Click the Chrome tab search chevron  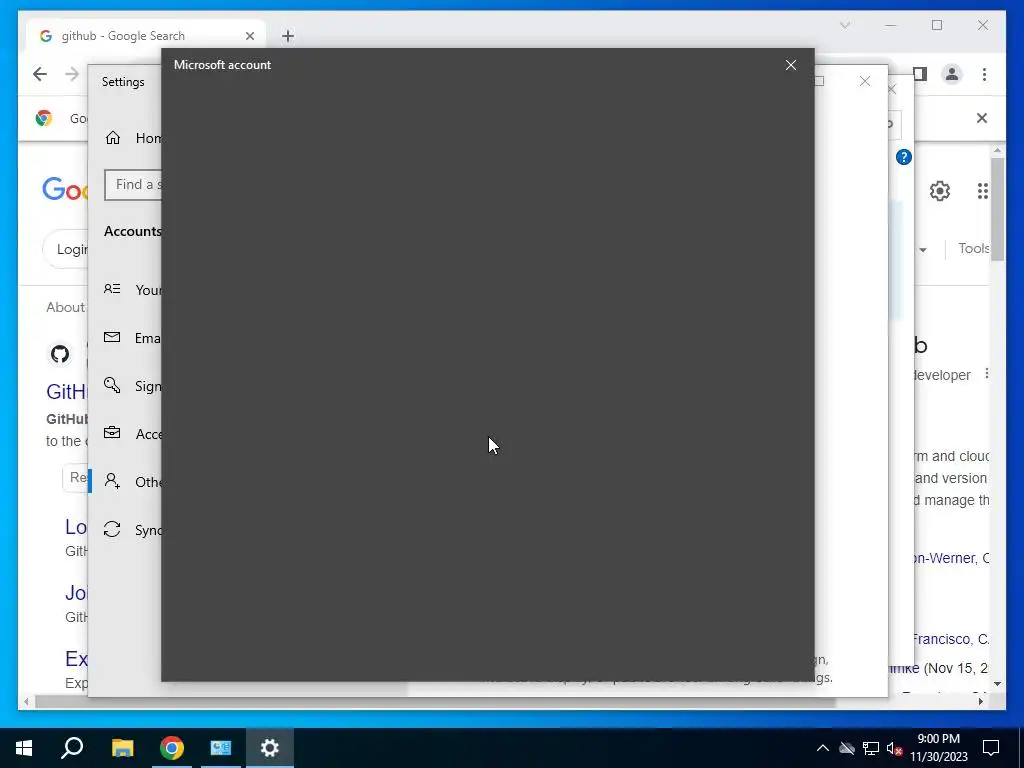point(844,25)
